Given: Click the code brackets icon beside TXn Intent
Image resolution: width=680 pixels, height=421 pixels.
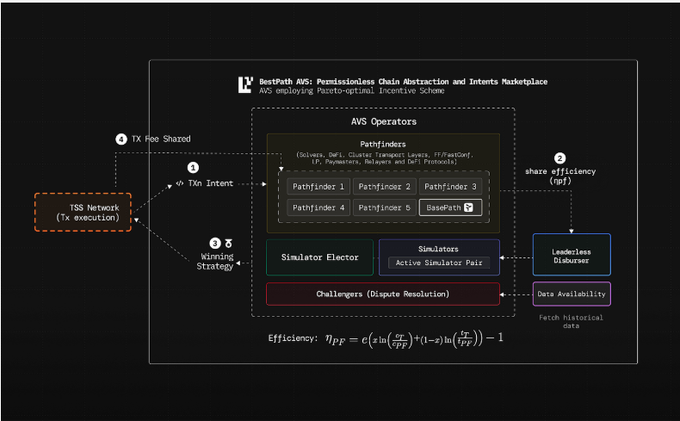Looking at the screenshot, I should 180,183.
